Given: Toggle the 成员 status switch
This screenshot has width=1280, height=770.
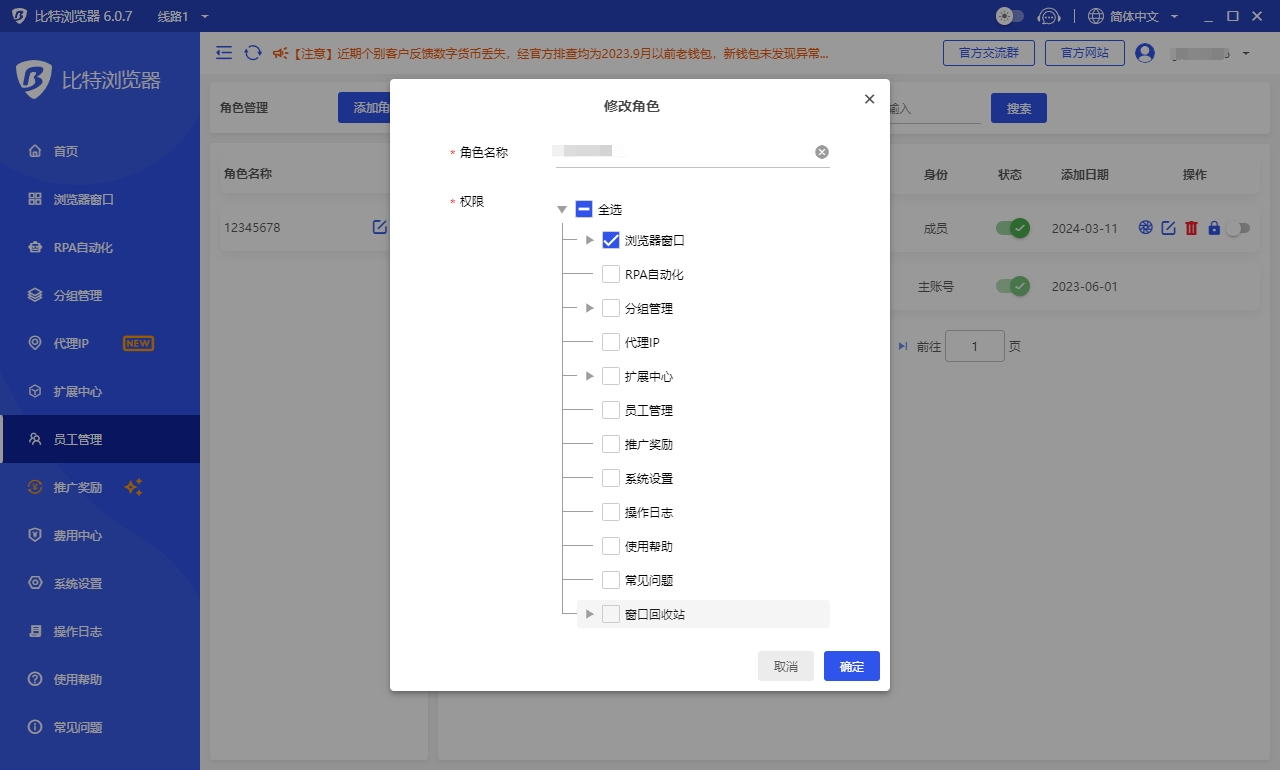Looking at the screenshot, I should 1012,228.
